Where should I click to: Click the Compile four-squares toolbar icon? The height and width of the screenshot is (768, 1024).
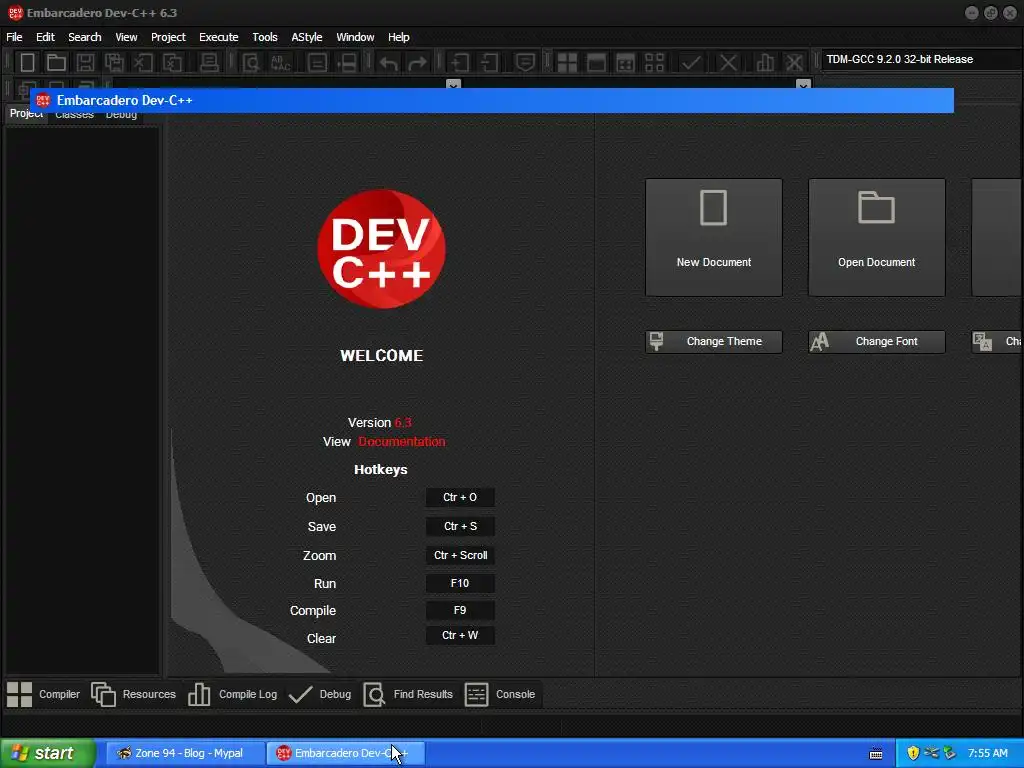(567, 63)
